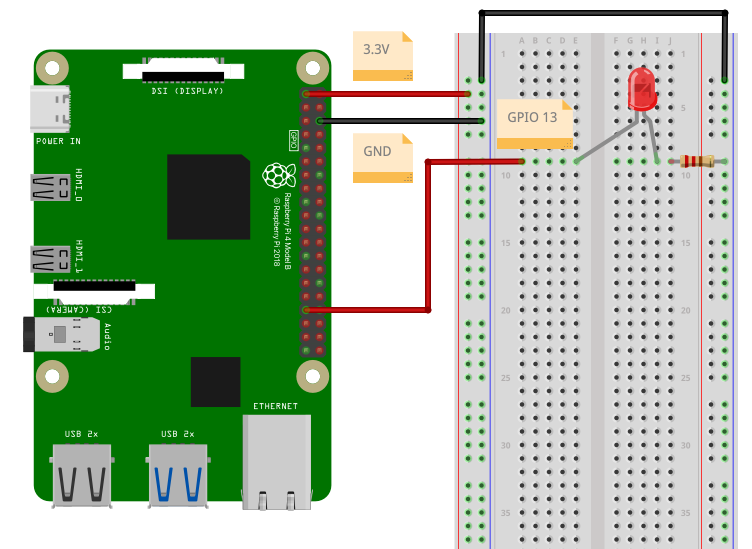The image size is (752, 549).
Task: Click breadboard column label A
Action: (x=522, y=41)
